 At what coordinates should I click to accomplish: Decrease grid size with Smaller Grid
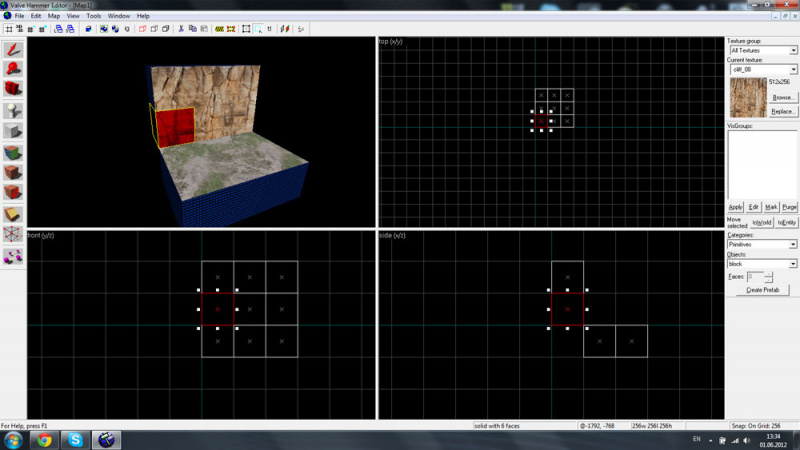(31, 29)
